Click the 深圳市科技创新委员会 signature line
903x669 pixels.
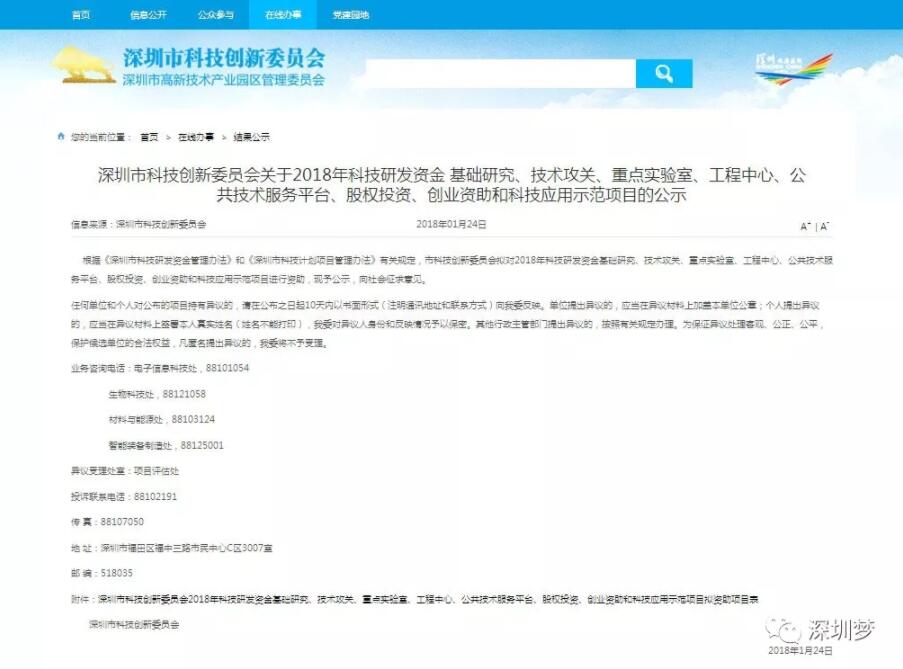(x=134, y=625)
